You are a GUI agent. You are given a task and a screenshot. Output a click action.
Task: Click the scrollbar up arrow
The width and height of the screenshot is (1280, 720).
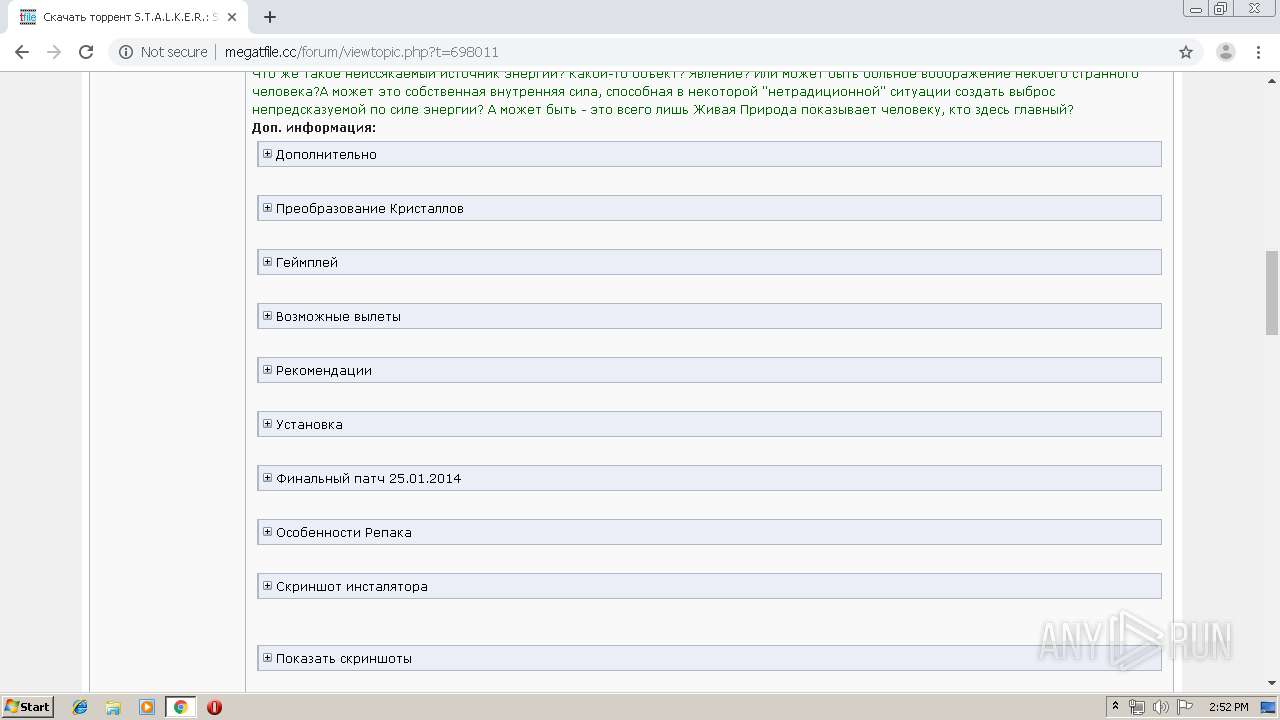(1272, 80)
